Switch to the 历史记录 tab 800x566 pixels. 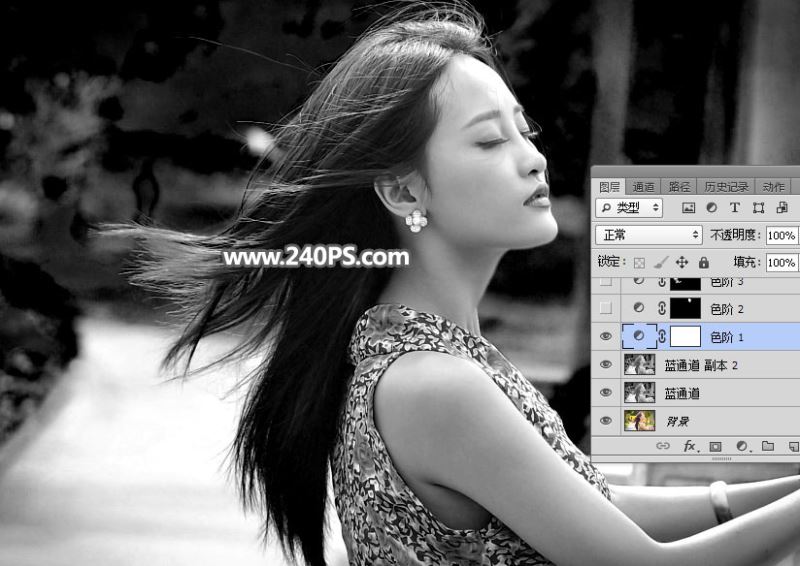point(726,187)
